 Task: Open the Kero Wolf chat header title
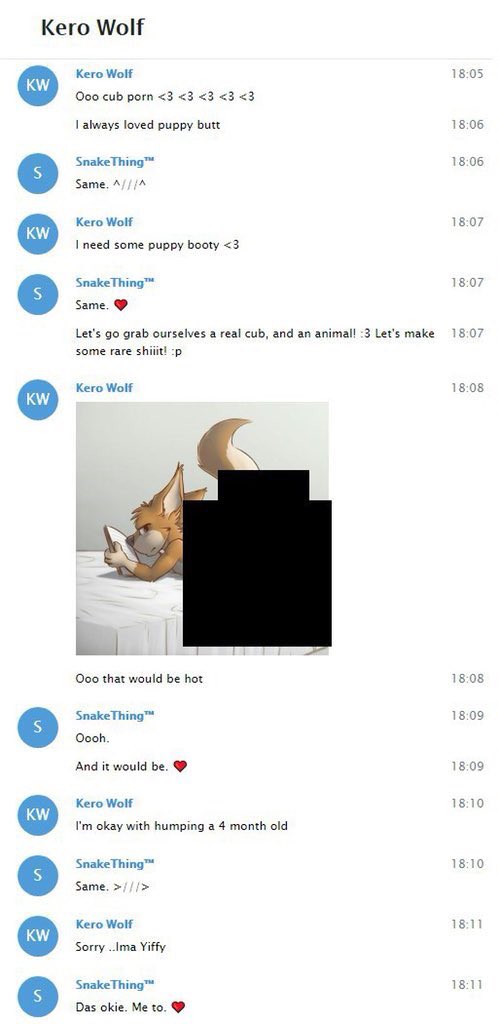pyautogui.click(x=92, y=27)
